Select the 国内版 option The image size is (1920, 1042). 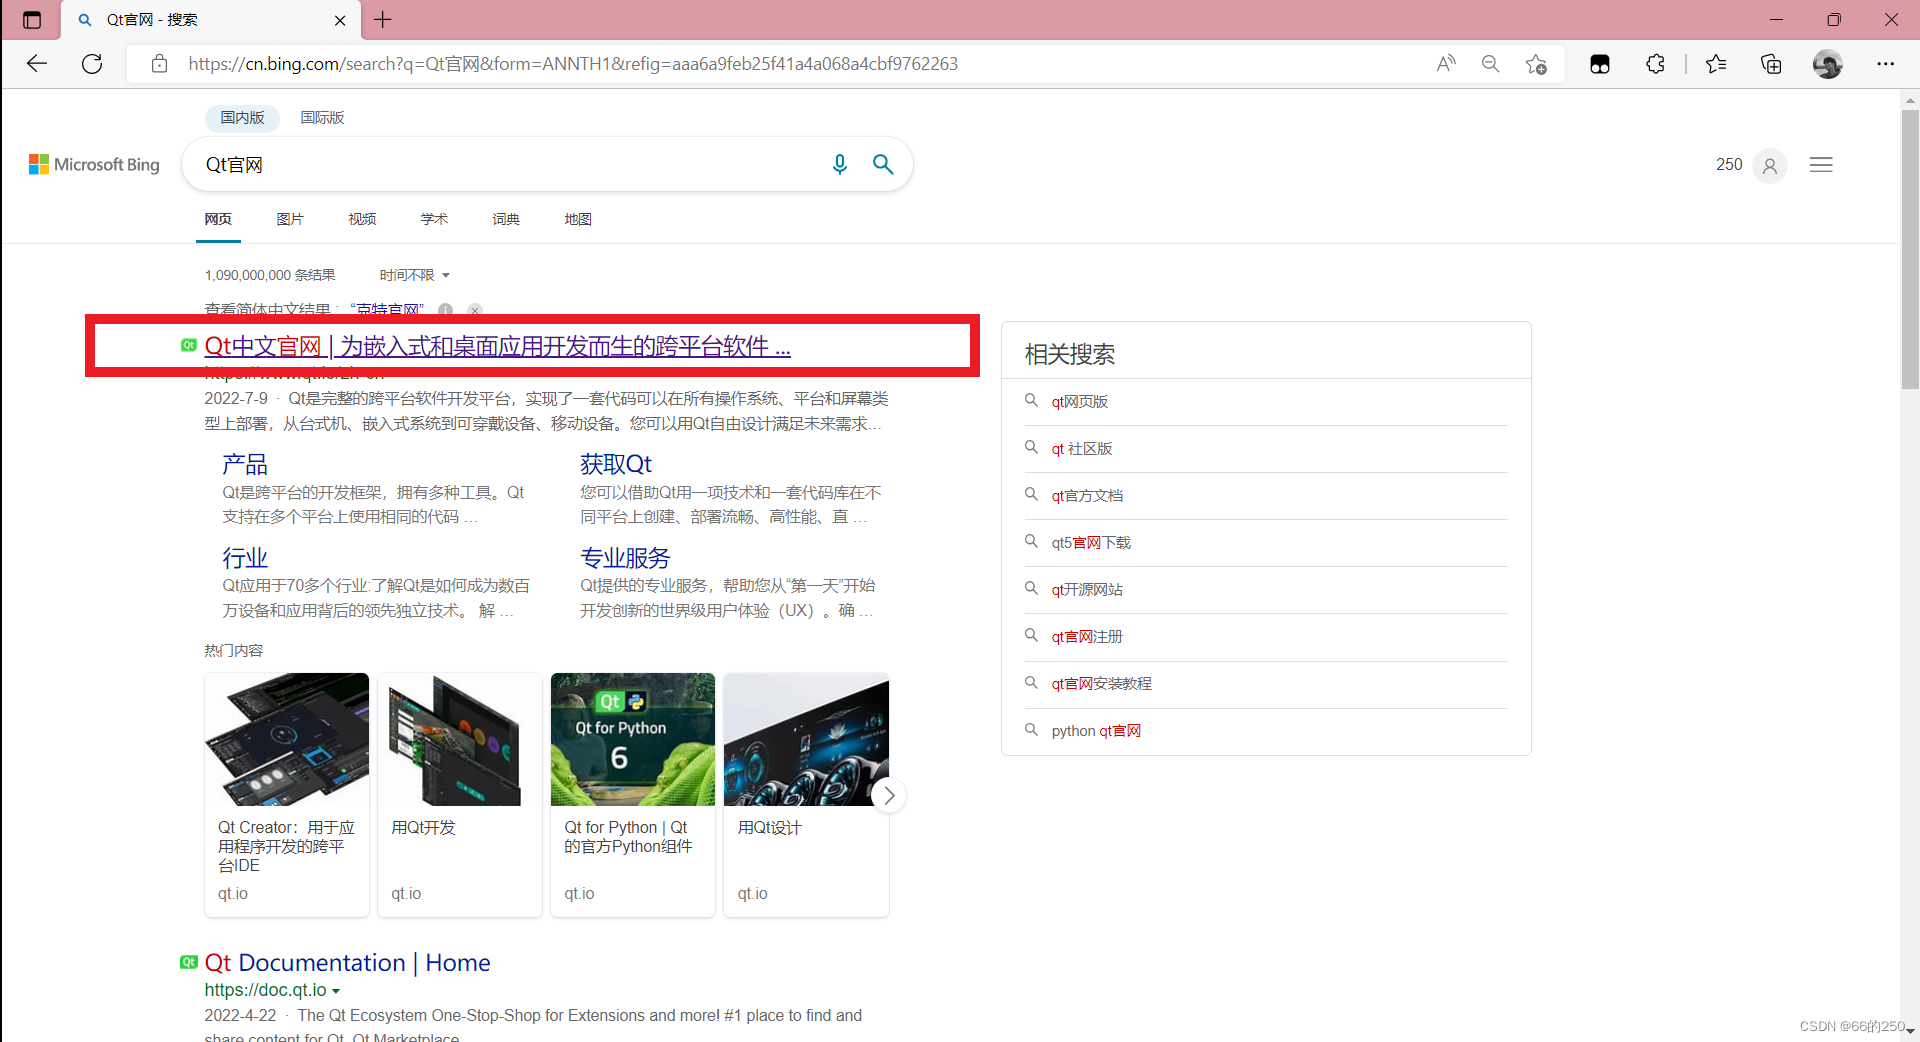(241, 117)
